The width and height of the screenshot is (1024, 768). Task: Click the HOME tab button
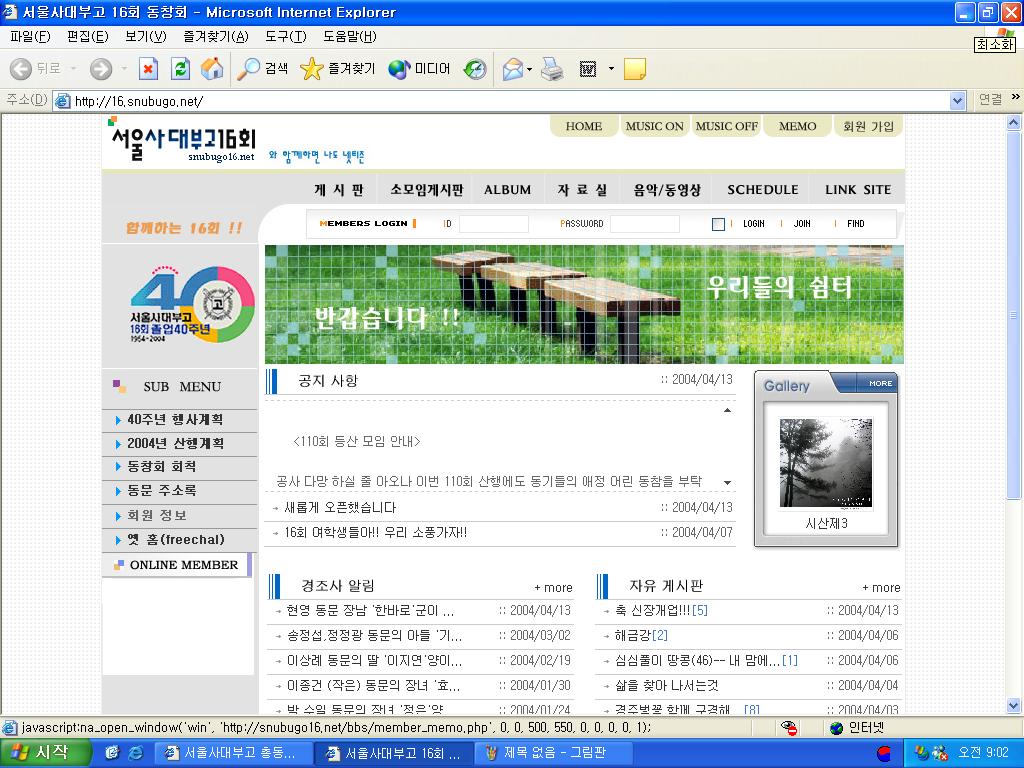(584, 126)
